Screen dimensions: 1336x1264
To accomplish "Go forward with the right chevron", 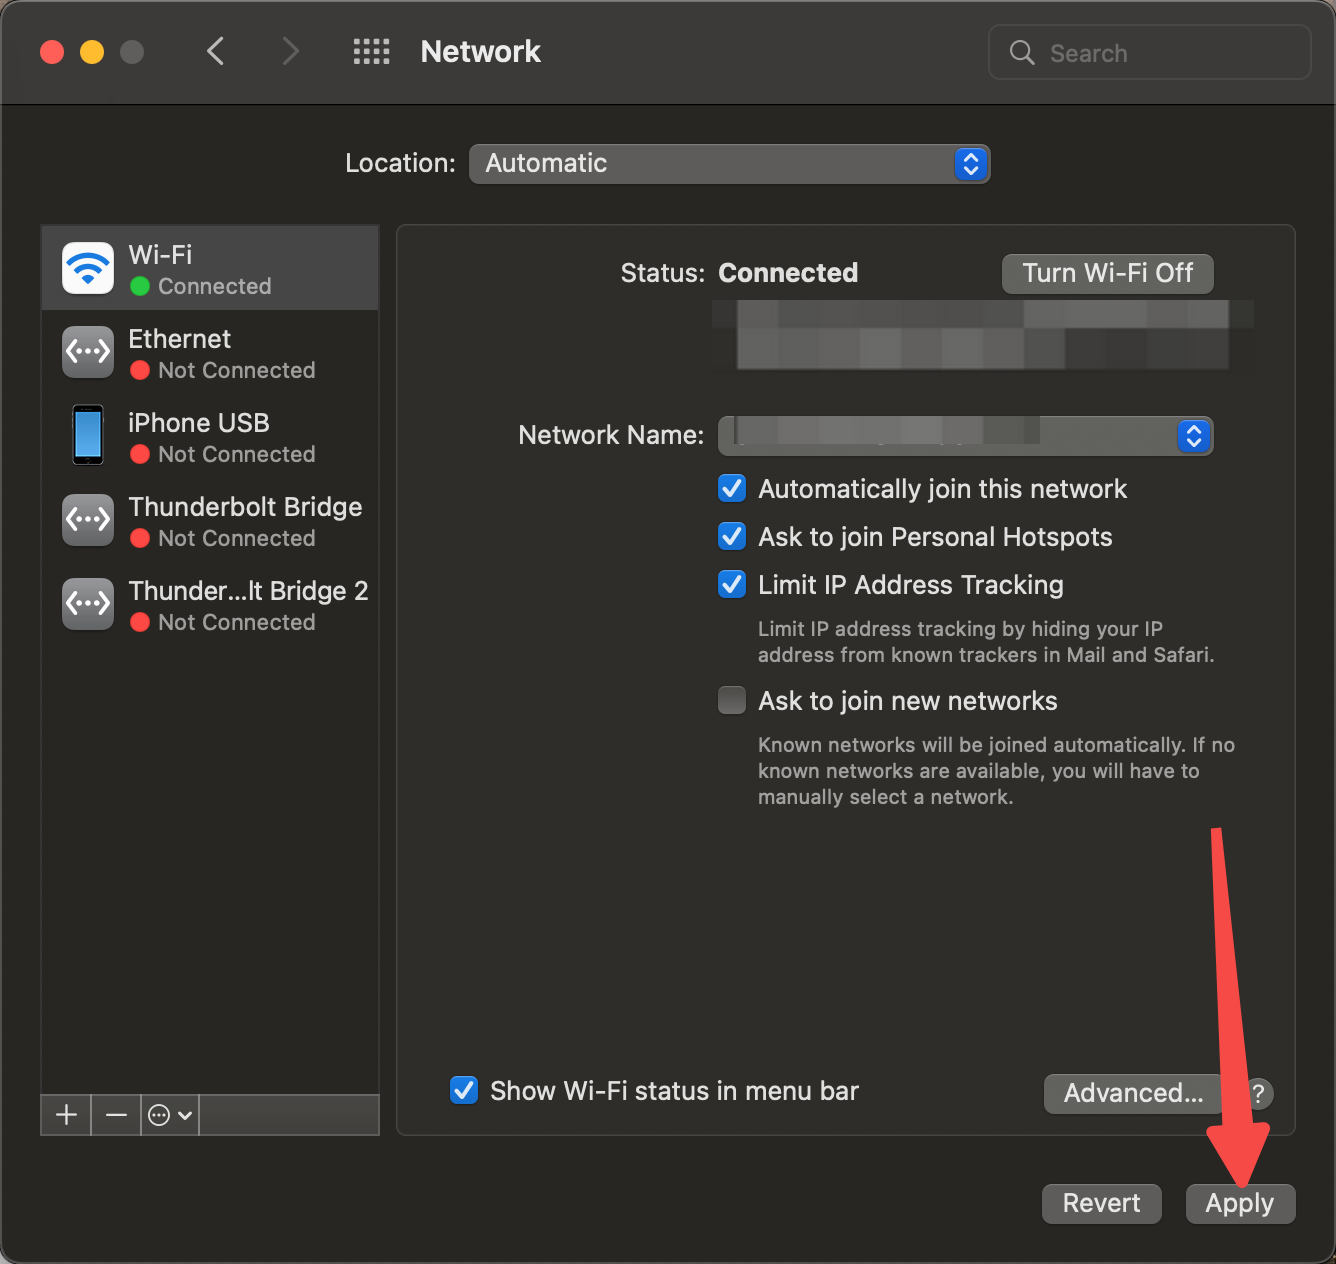I will click(290, 51).
